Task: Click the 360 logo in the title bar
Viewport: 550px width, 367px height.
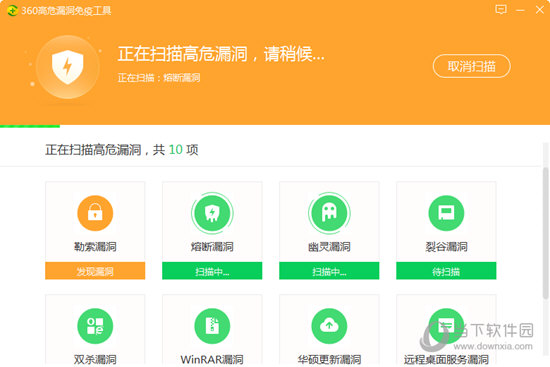Action: (12, 11)
